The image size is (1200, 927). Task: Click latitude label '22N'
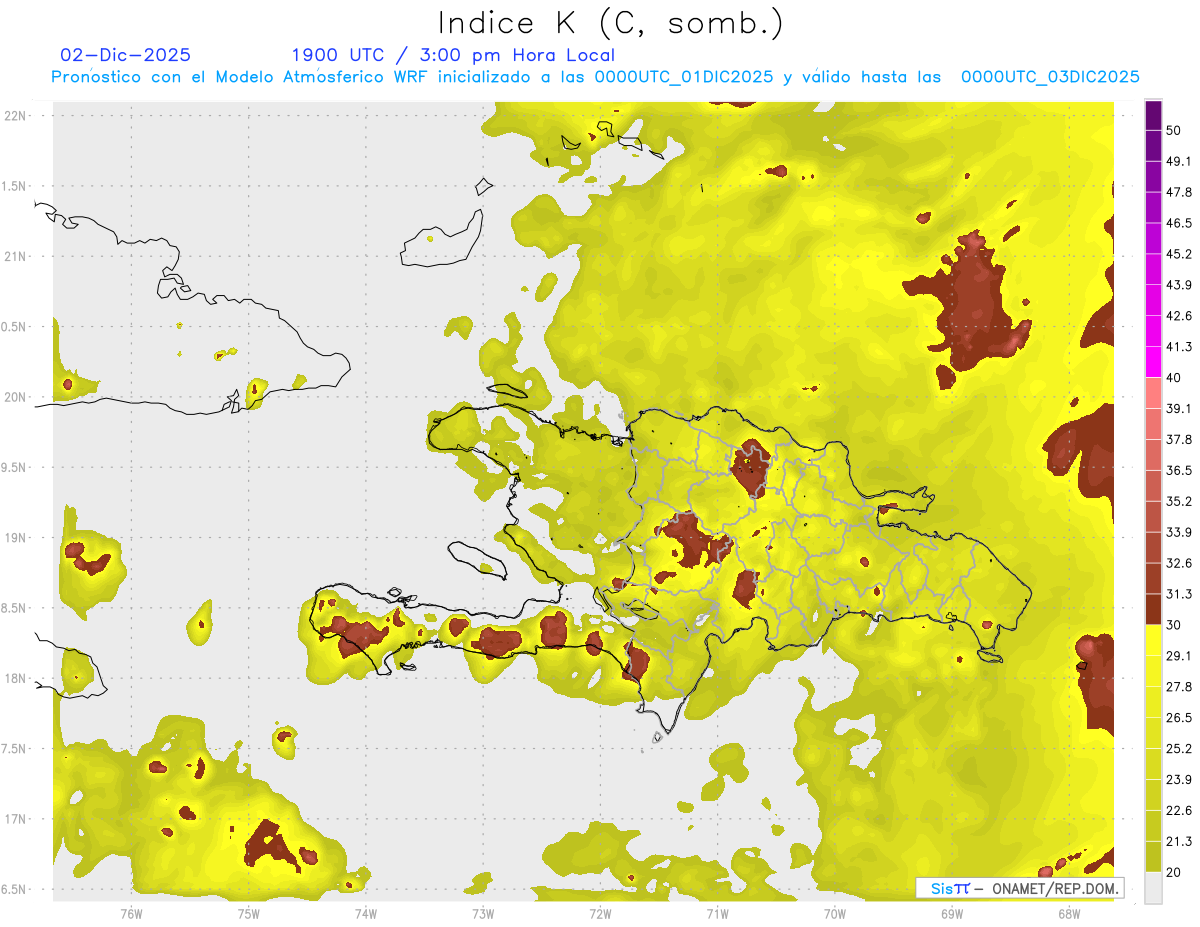16,116
